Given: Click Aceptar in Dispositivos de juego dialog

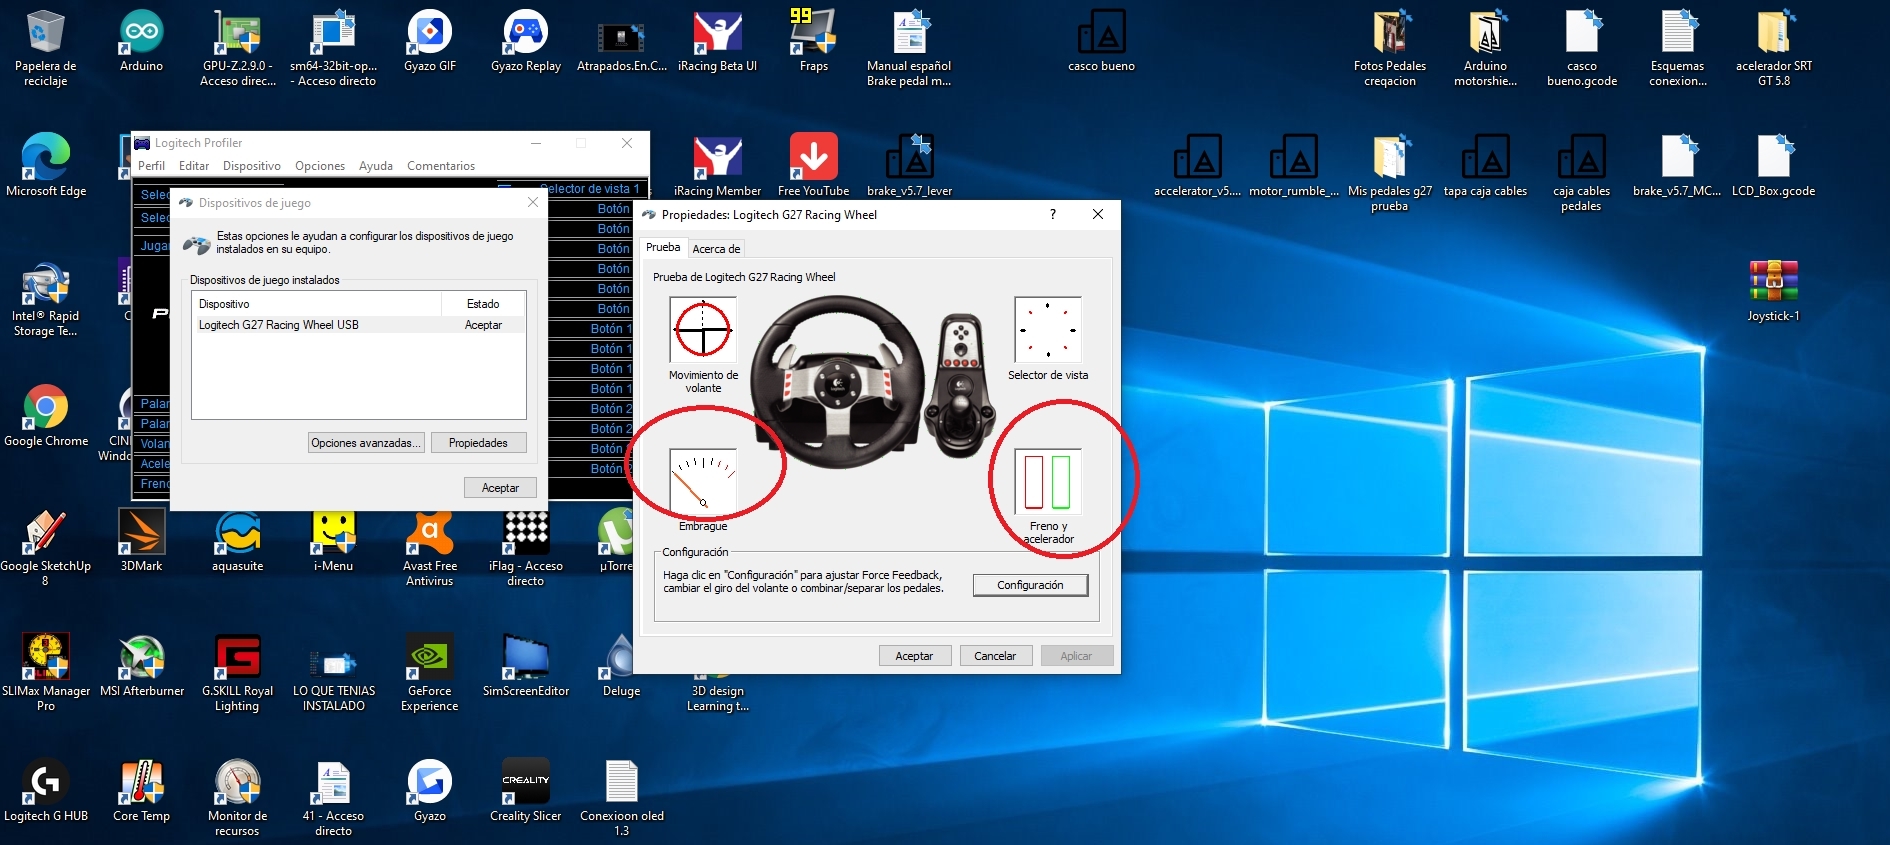Looking at the screenshot, I should [500, 488].
